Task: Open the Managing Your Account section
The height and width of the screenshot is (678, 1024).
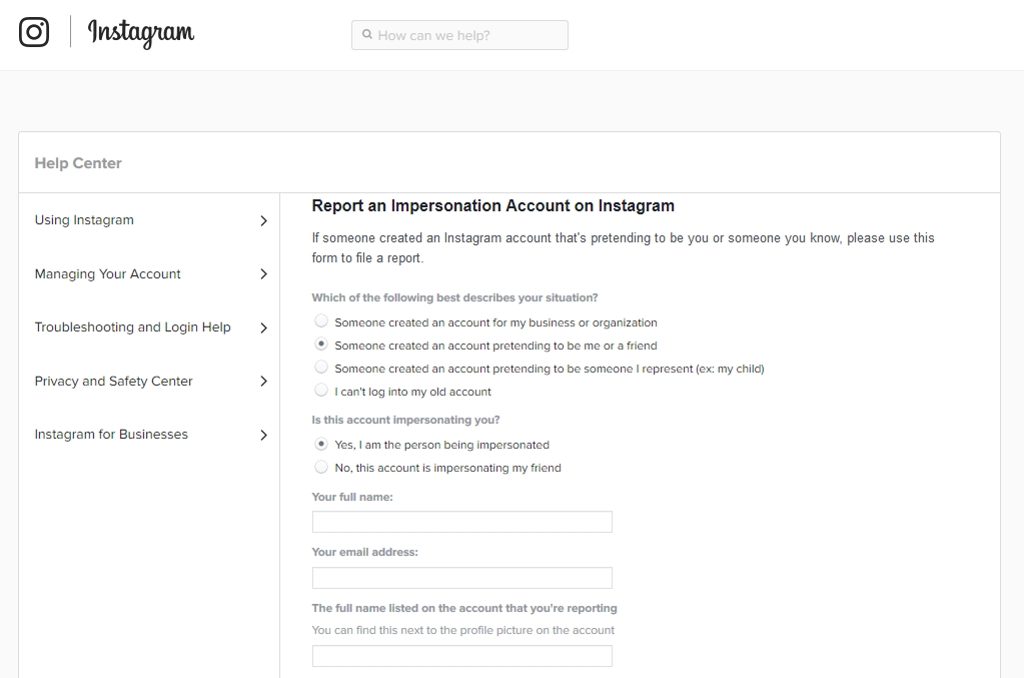Action: pos(108,274)
